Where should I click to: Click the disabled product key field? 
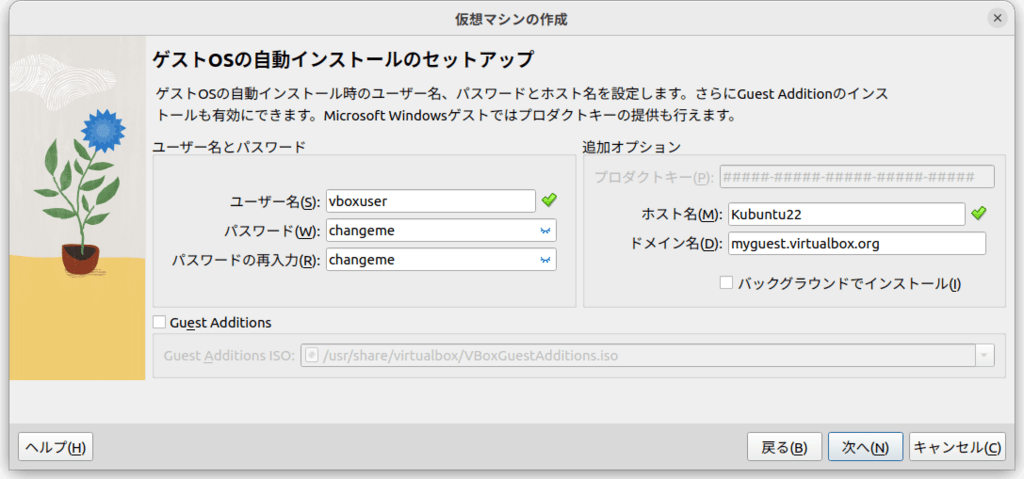pos(857,176)
